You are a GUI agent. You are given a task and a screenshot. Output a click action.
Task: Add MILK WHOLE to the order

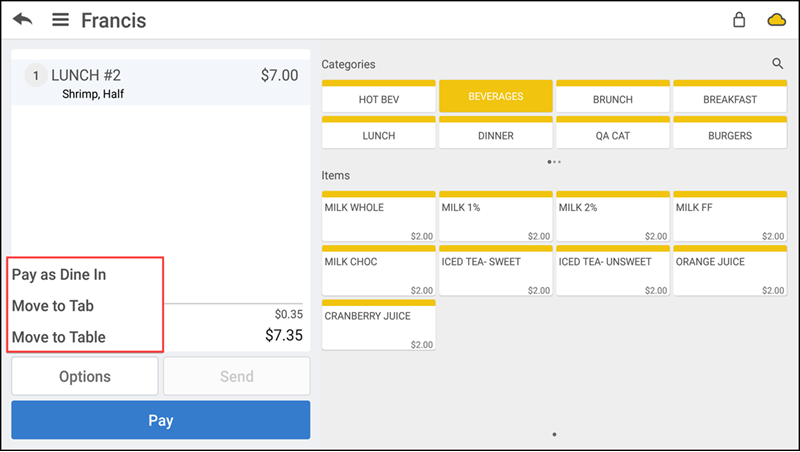pyautogui.click(x=379, y=216)
